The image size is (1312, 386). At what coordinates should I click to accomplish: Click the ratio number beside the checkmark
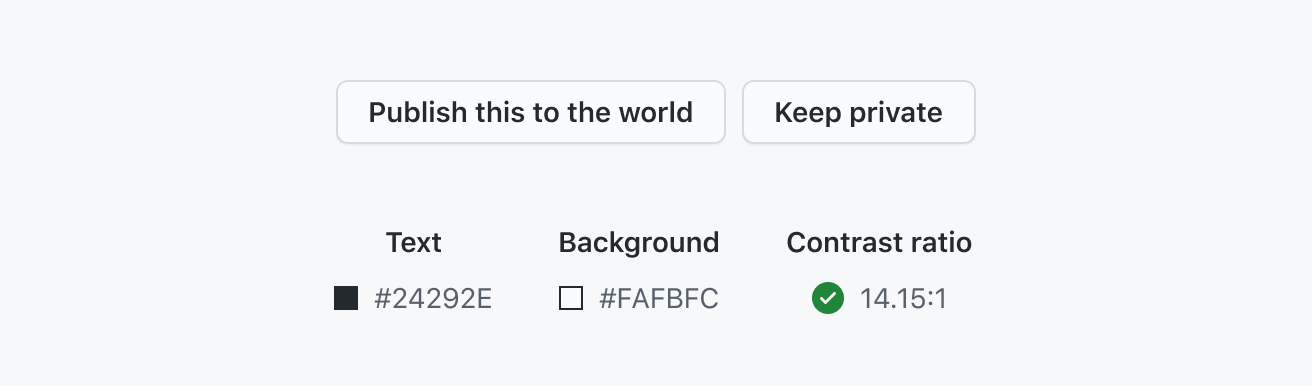tap(903, 298)
